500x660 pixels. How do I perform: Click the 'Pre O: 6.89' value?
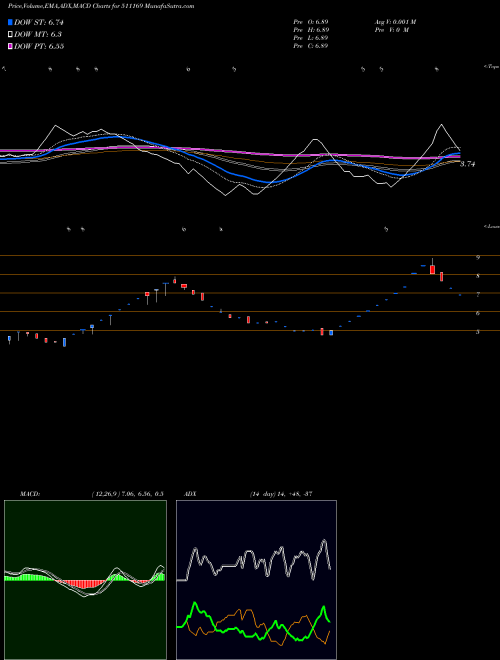click(x=311, y=22)
